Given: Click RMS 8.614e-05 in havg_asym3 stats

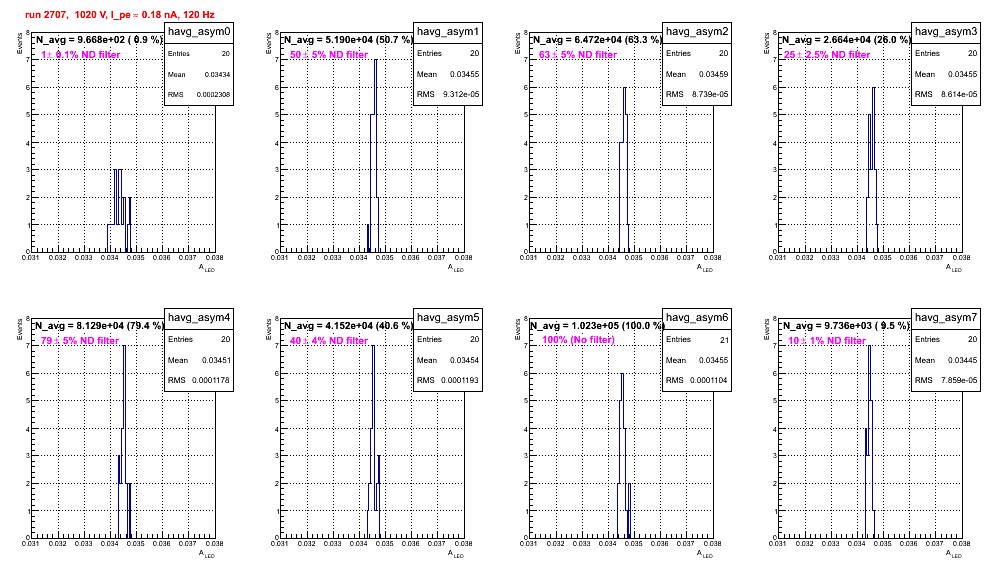Looking at the screenshot, I should 946,94.
